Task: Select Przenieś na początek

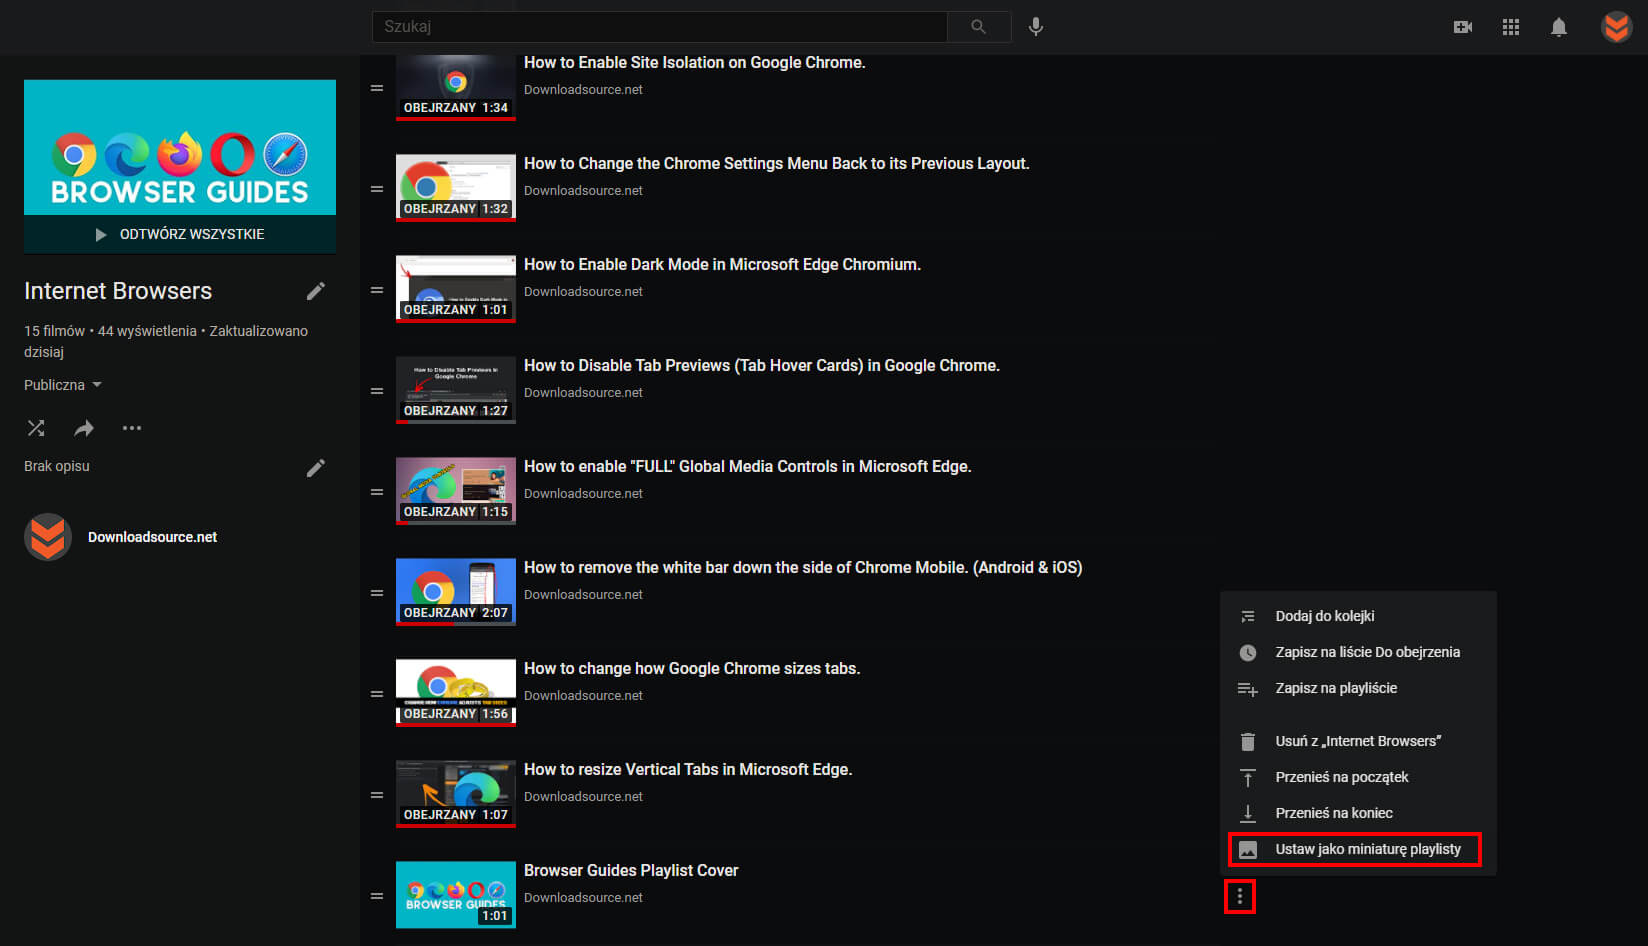Action: [1358, 777]
